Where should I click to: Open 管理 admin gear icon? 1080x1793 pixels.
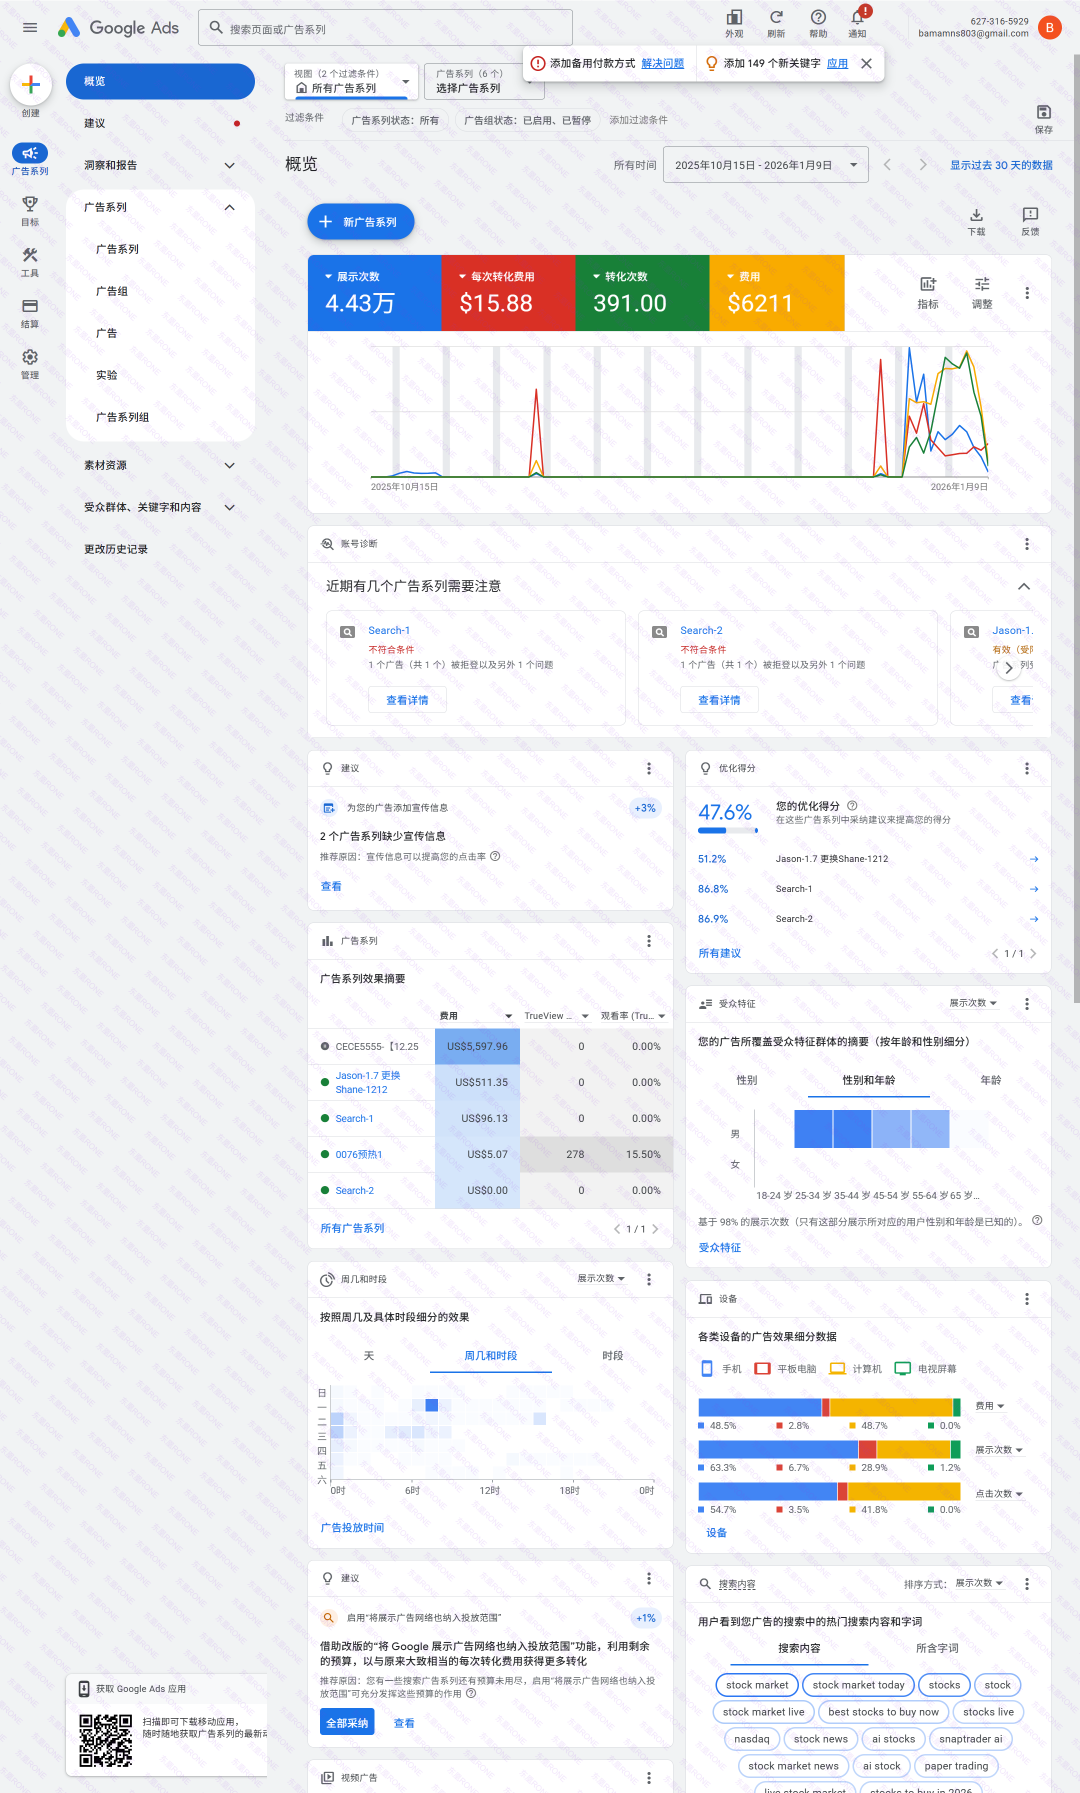click(x=30, y=357)
